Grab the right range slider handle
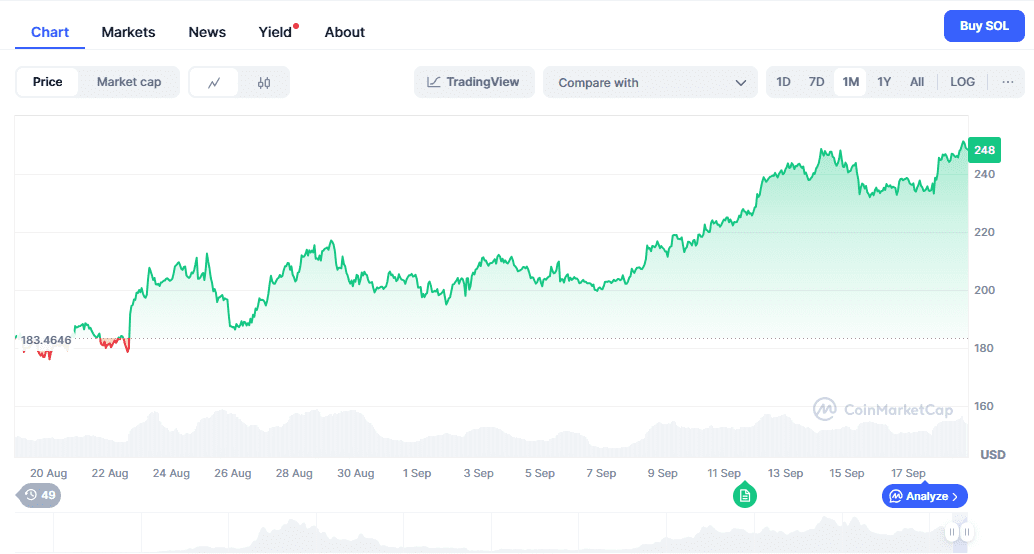1034x554 pixels. 967,532
